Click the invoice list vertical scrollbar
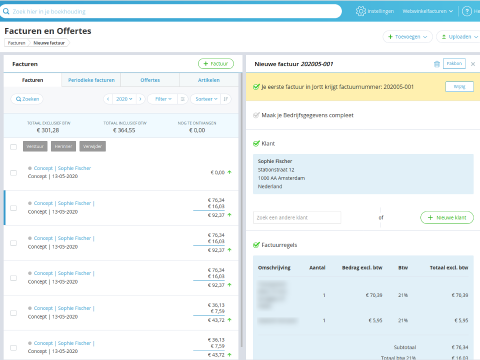Image resolution: width=480 pixels, height=360 pixels. click(x=241, y=210)
